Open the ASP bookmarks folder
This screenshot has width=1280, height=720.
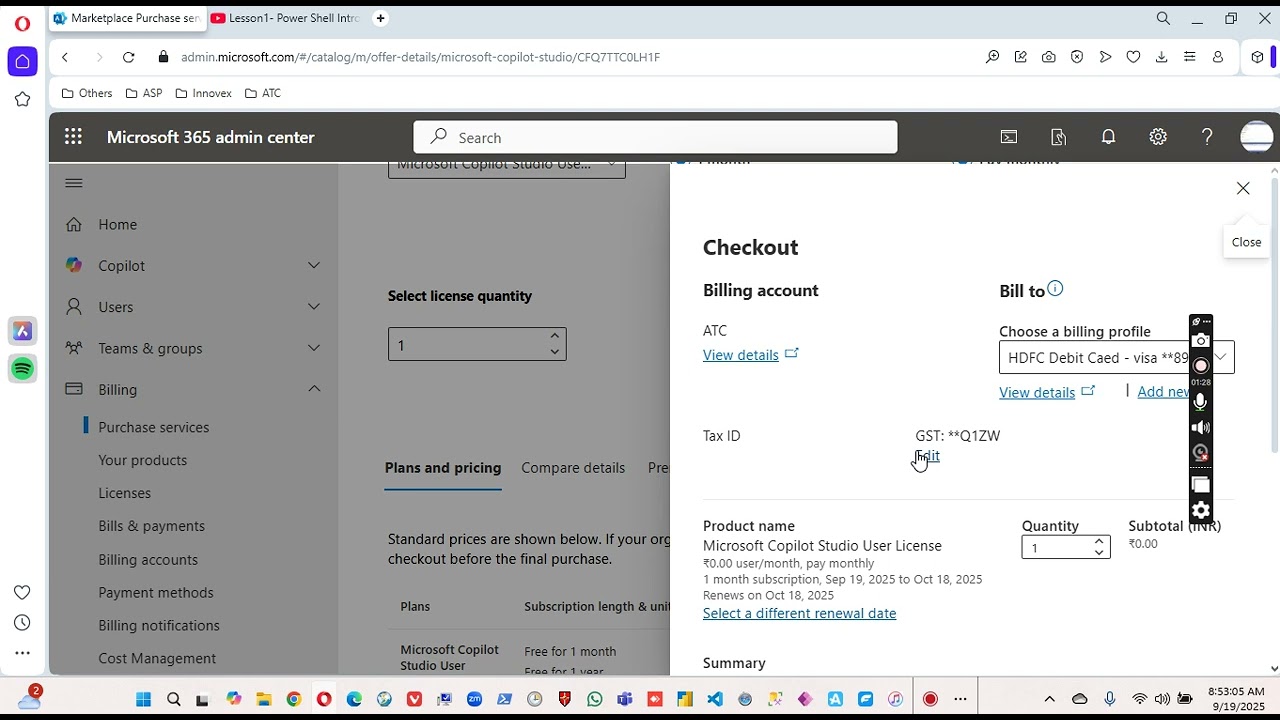coord(143,93)
